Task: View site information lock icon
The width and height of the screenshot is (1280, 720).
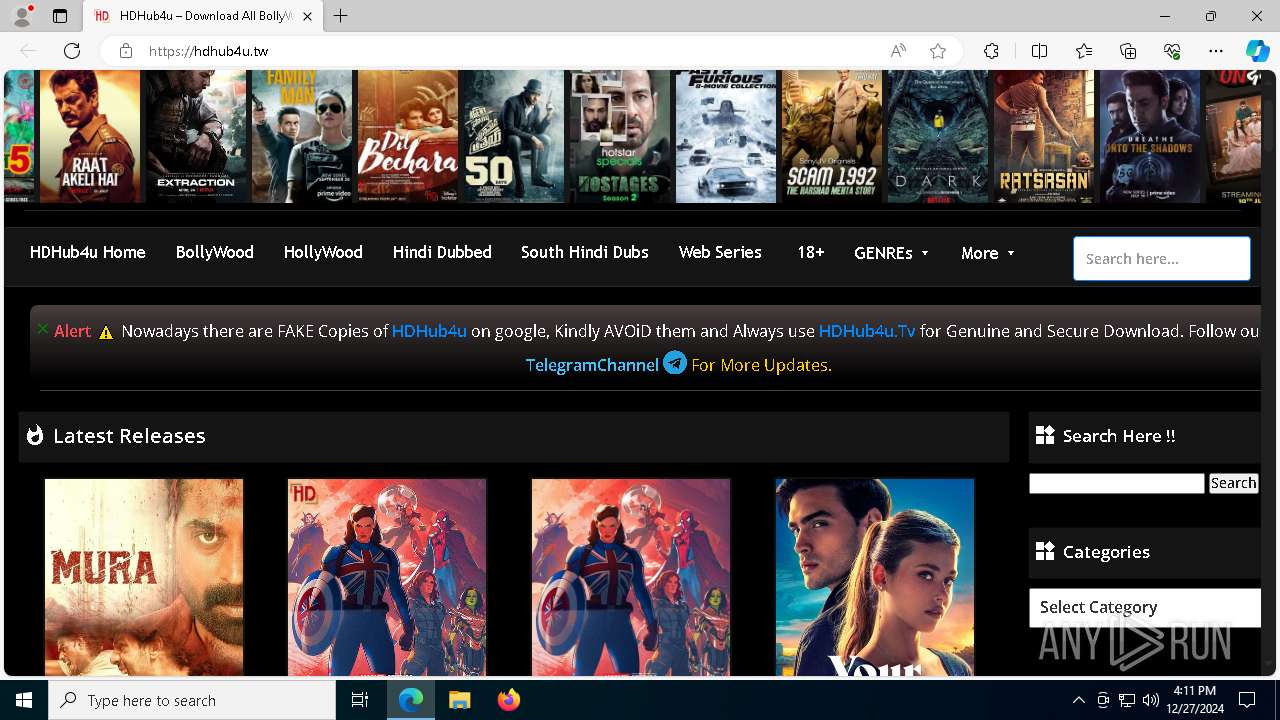Action: (x=126, y=51)
